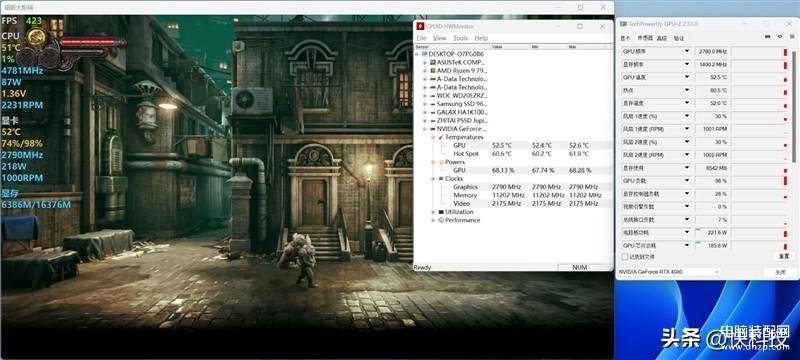800x360 pixels.
Task: Click the thermometer icon beside Temperatures
Action: (x=440, y=137)
